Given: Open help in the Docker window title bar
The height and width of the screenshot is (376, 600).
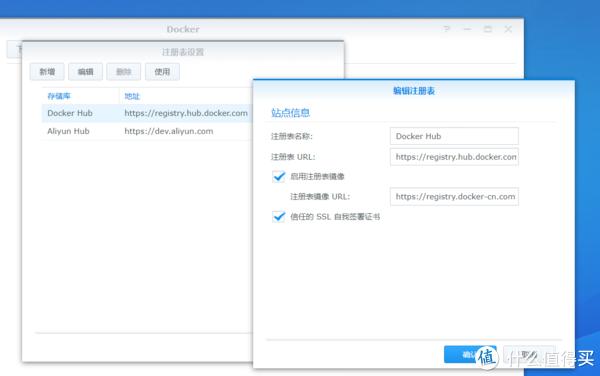Looking at the screenshot, I should pyautogui.click(x=447, y=29).
